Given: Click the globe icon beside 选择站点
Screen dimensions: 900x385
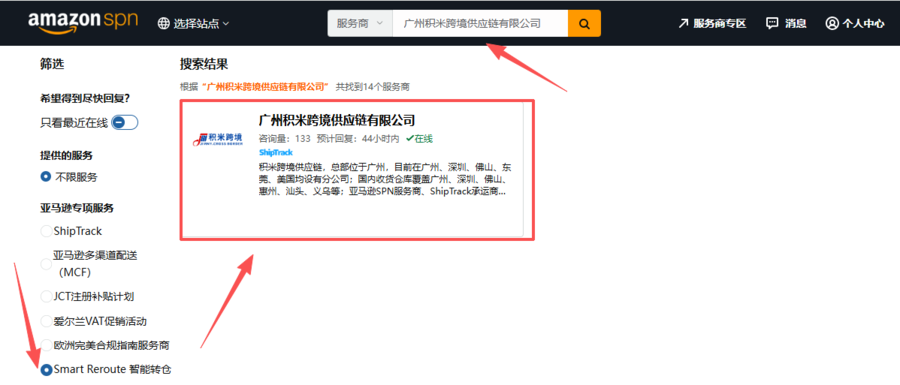Looking at the screenshot, I should click(x=164, y=24).
